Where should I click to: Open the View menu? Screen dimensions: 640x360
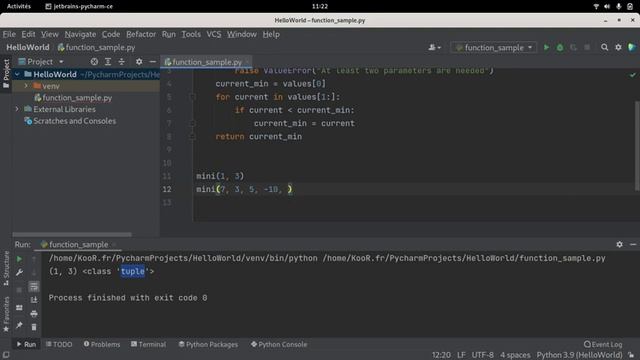[49, 34]
